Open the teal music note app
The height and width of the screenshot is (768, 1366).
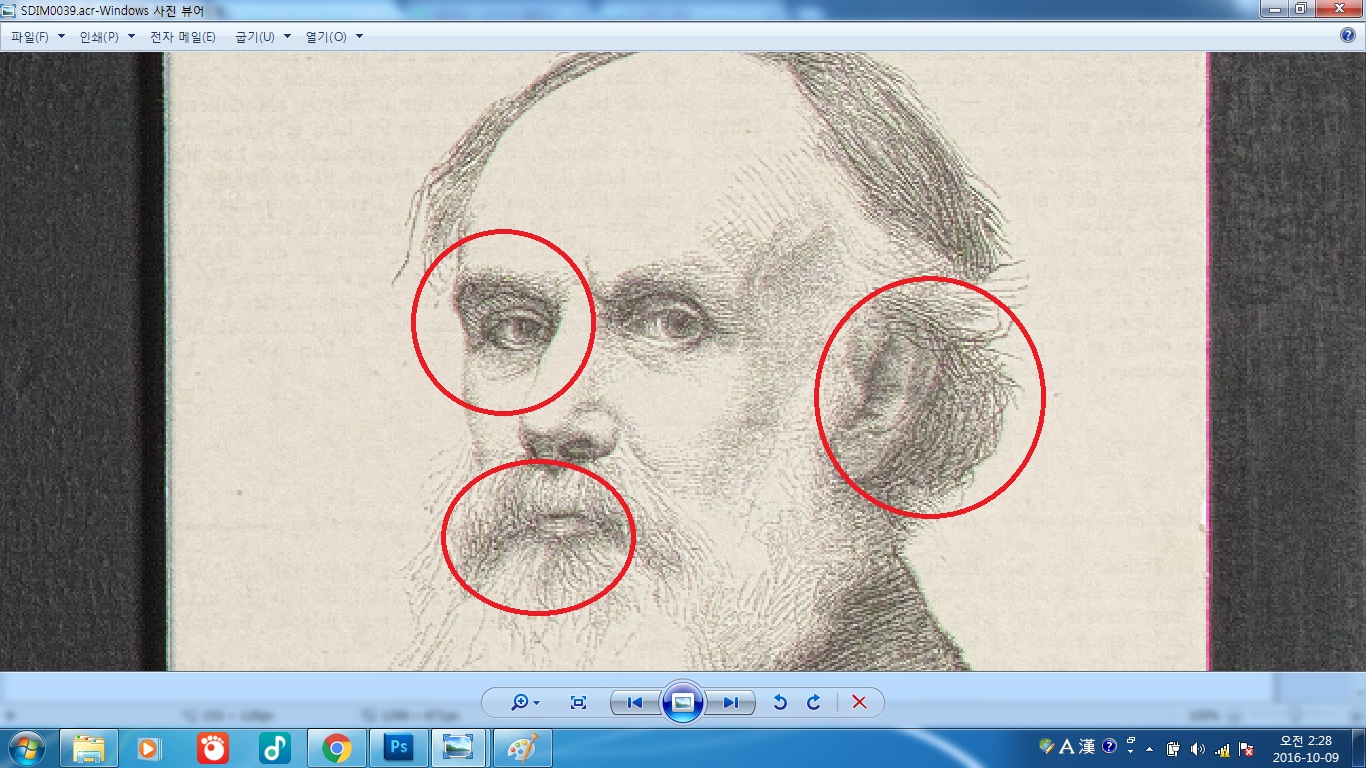click(274, 748)
